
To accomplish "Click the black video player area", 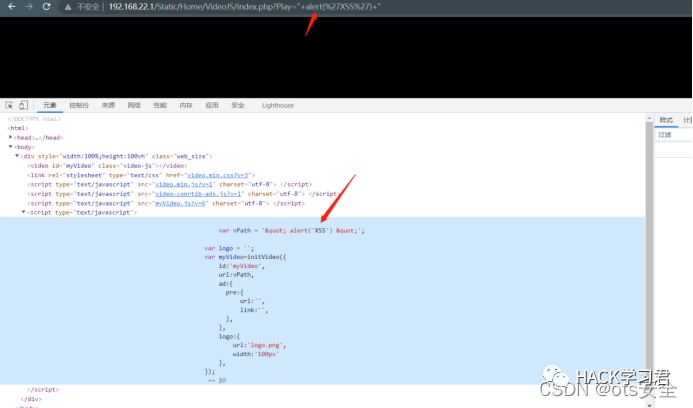I will pos(346,57).
